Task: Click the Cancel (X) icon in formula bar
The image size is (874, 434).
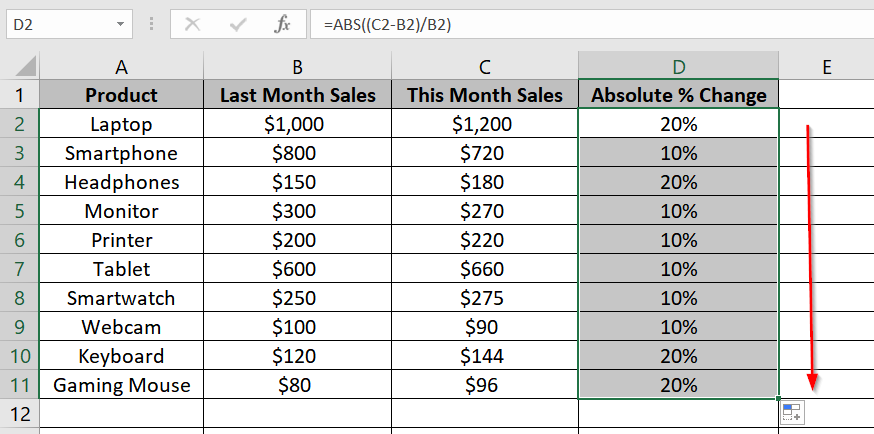Action: point(192,25)
